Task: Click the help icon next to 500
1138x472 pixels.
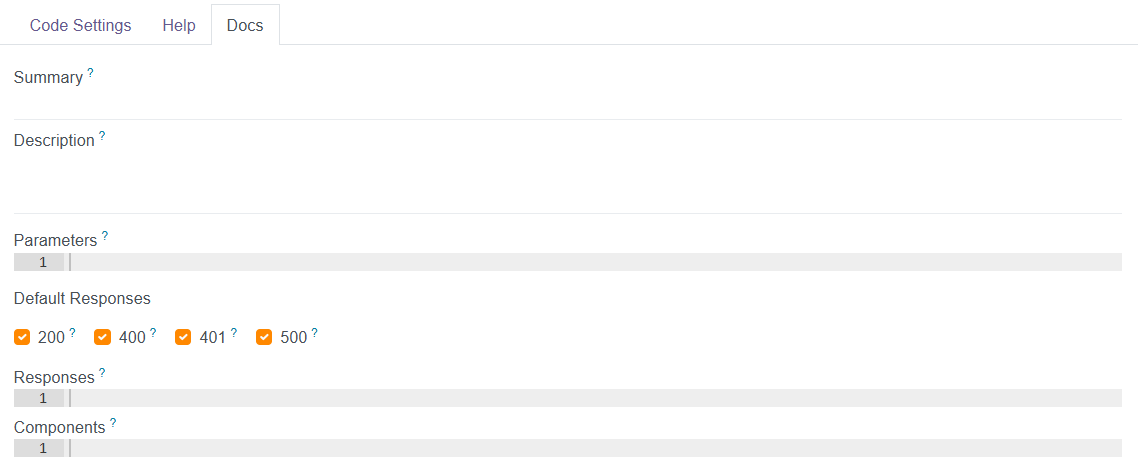Action: [x=314, y=333]
